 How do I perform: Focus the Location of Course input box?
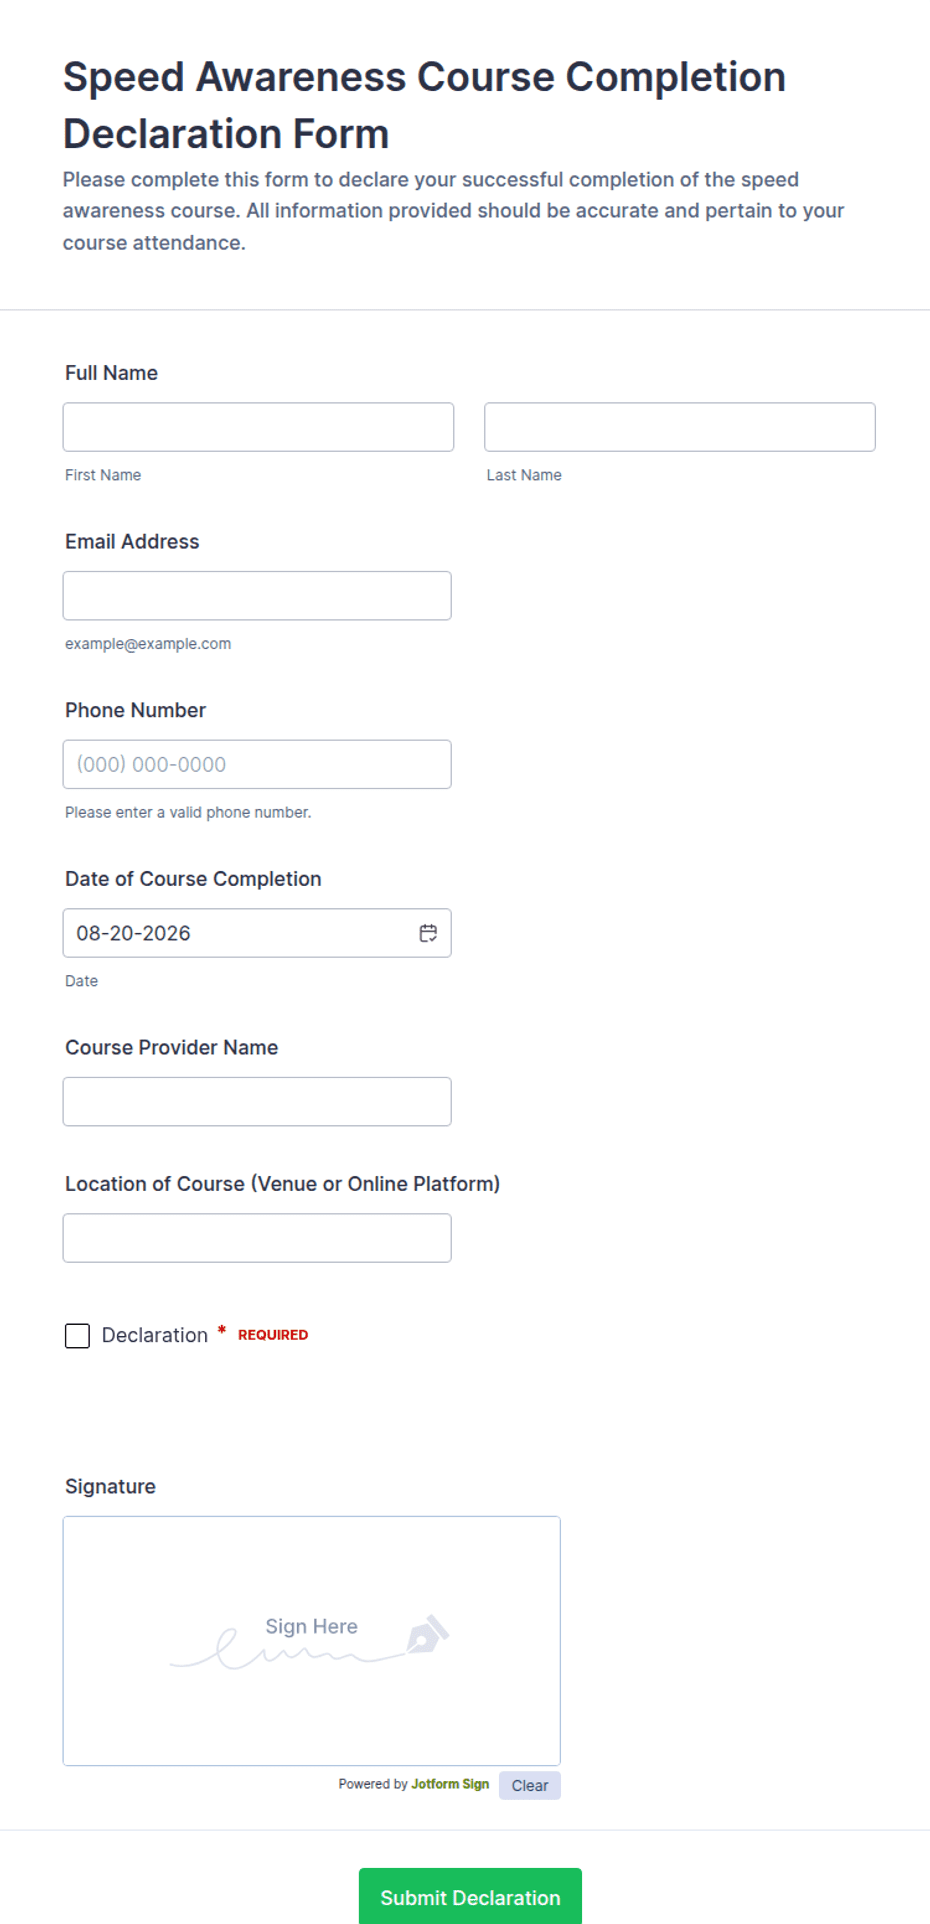[x=257, y=1238]
